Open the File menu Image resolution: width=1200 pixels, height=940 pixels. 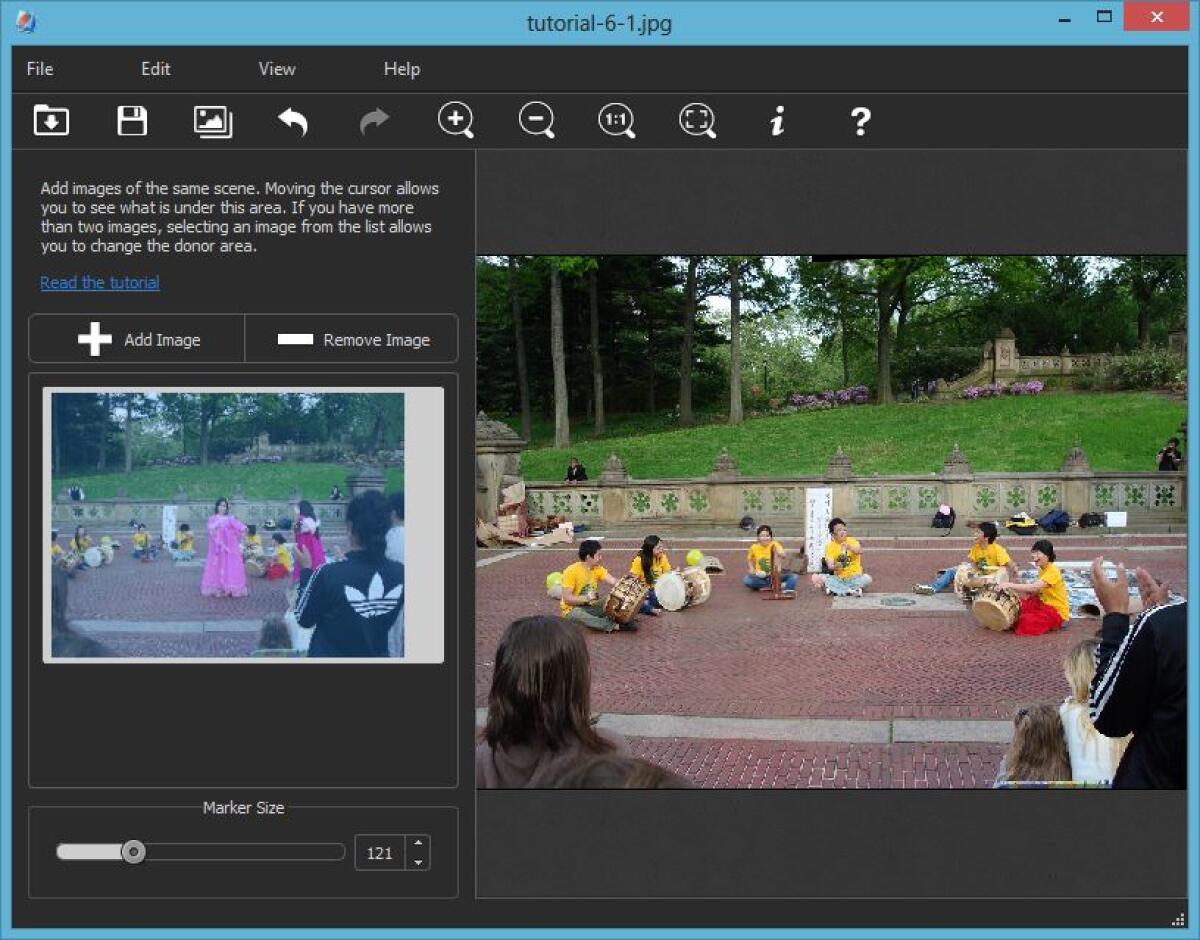[39, 69]
